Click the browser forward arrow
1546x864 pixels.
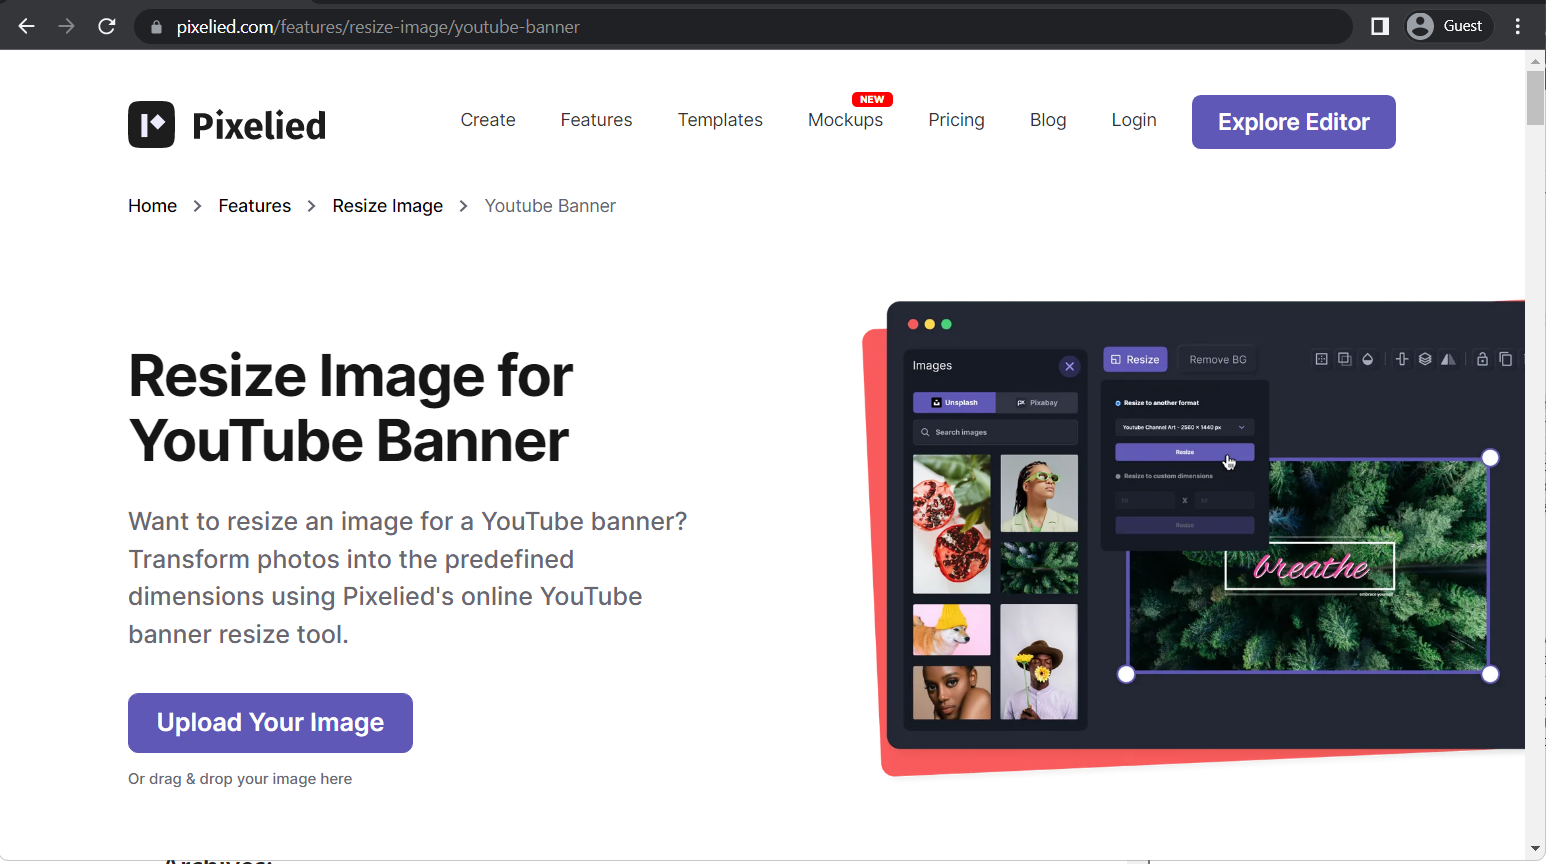pyautogui.click(x=67, y=26)
